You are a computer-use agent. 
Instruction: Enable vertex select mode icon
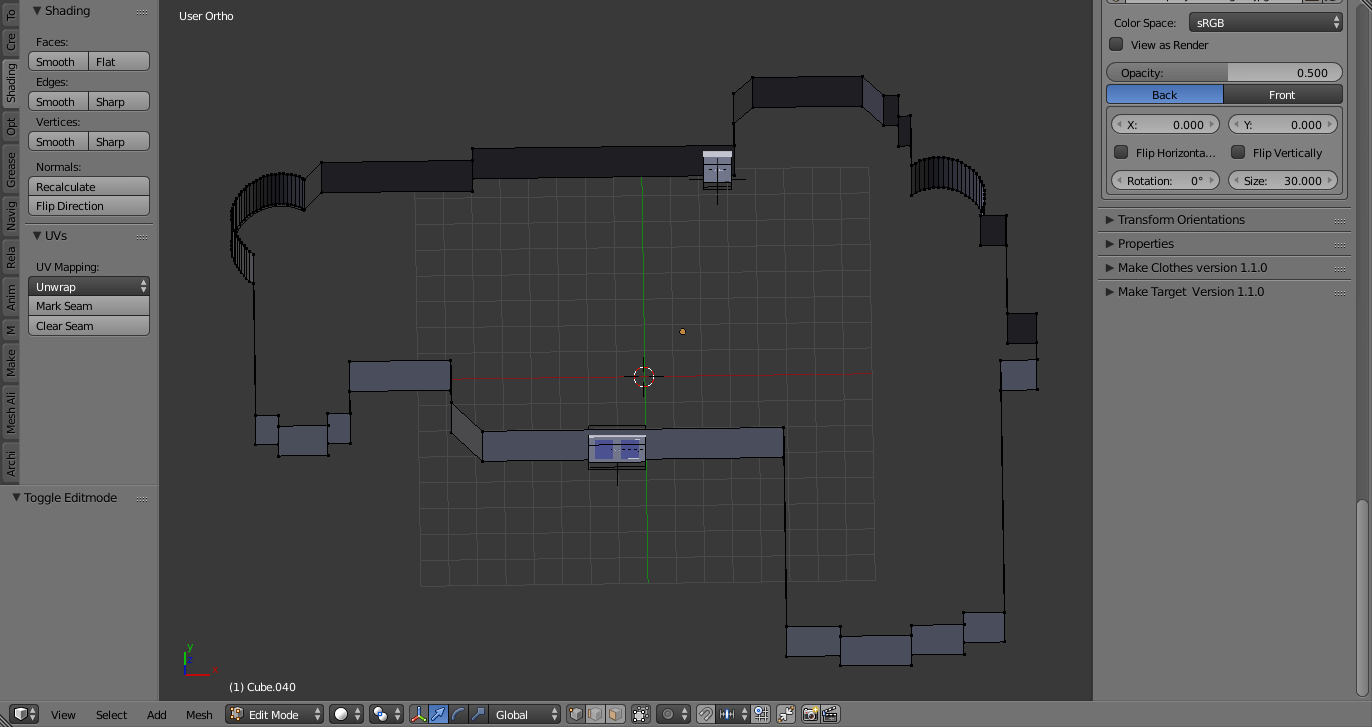(576, 714)
